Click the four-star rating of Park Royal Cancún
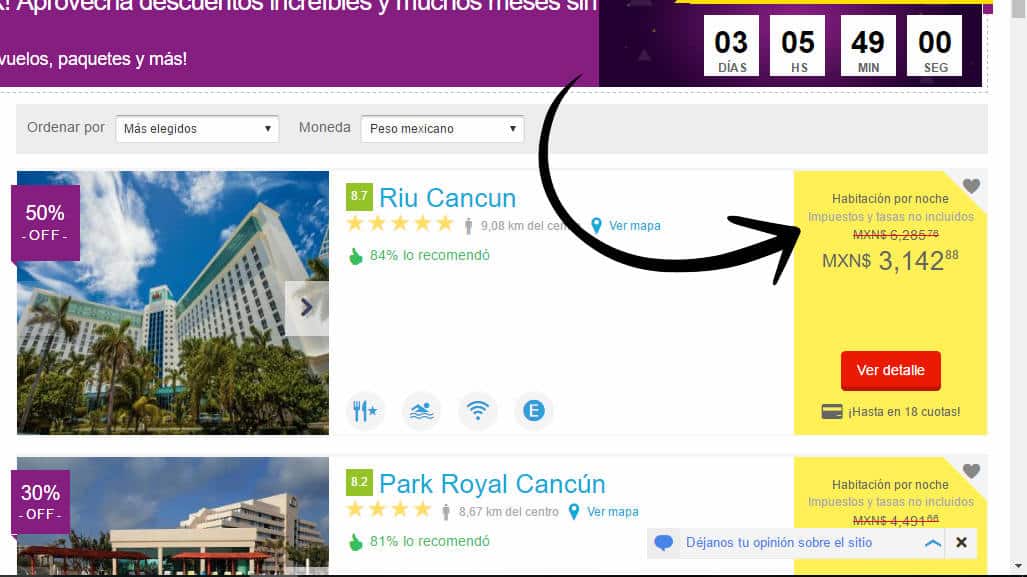Viewport: 1027px width, 577px height. pos(389,510)
